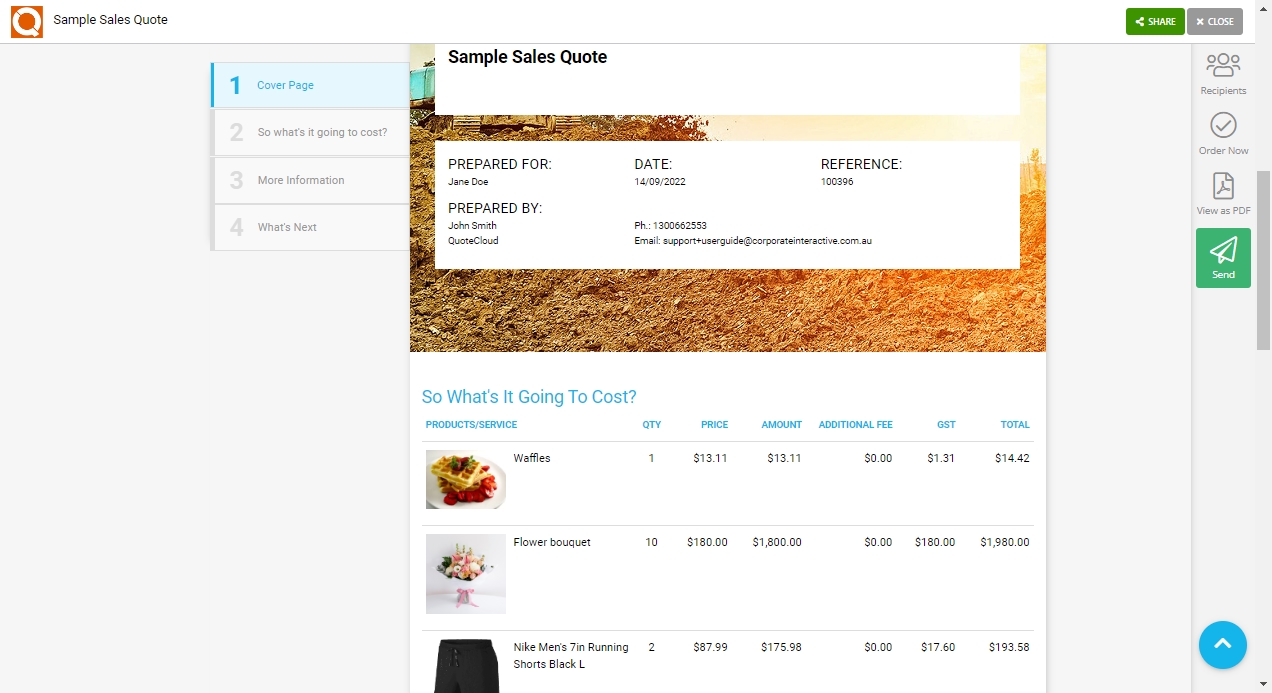Go to Cover Page section

click(x=311, y=85)
